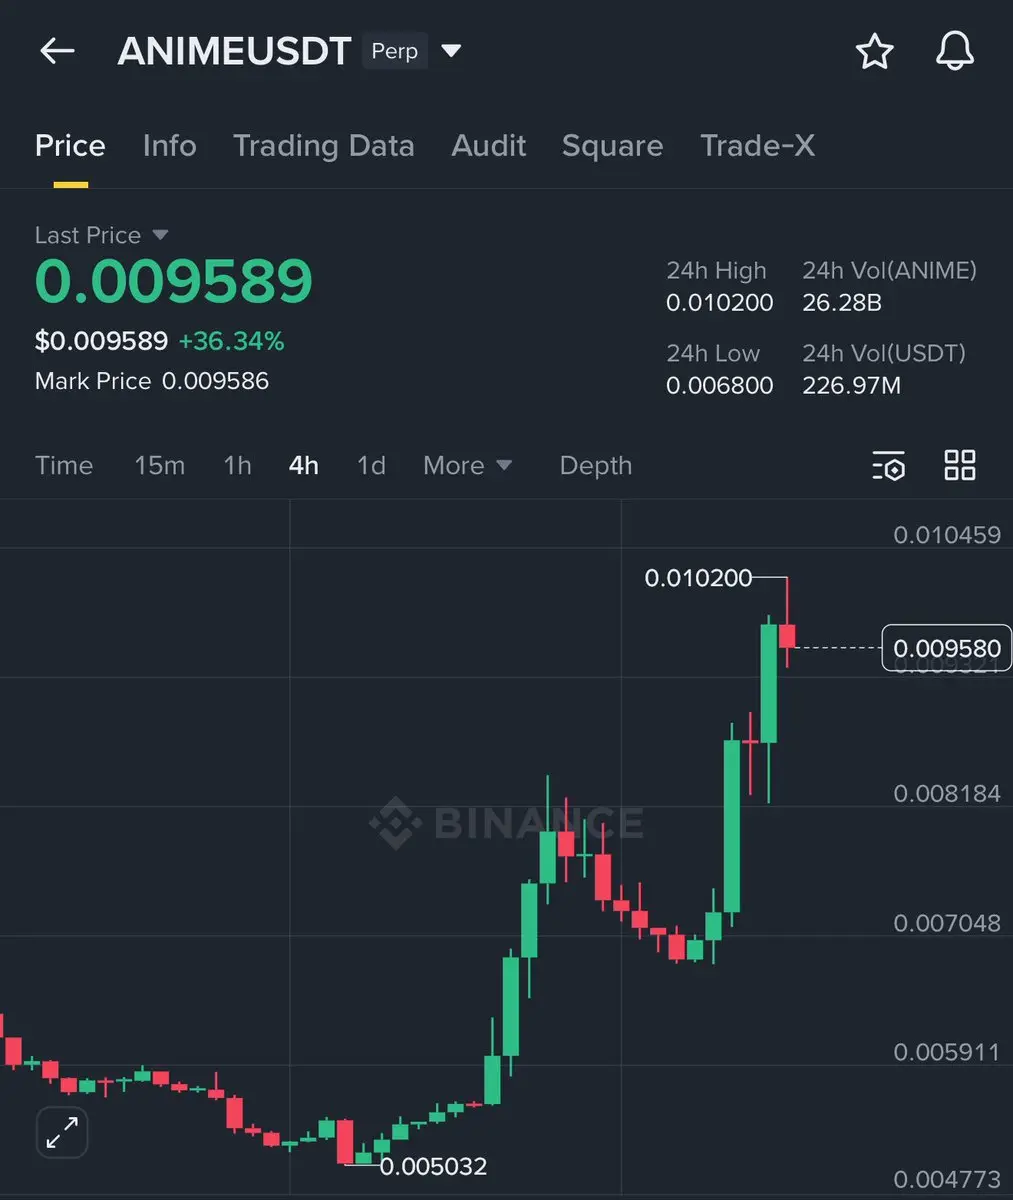Image resolution: width=1013 pixels, height=1200 pixels.
Task: Tap the 0.010200 high marker on chart
Action: [698, 578]
